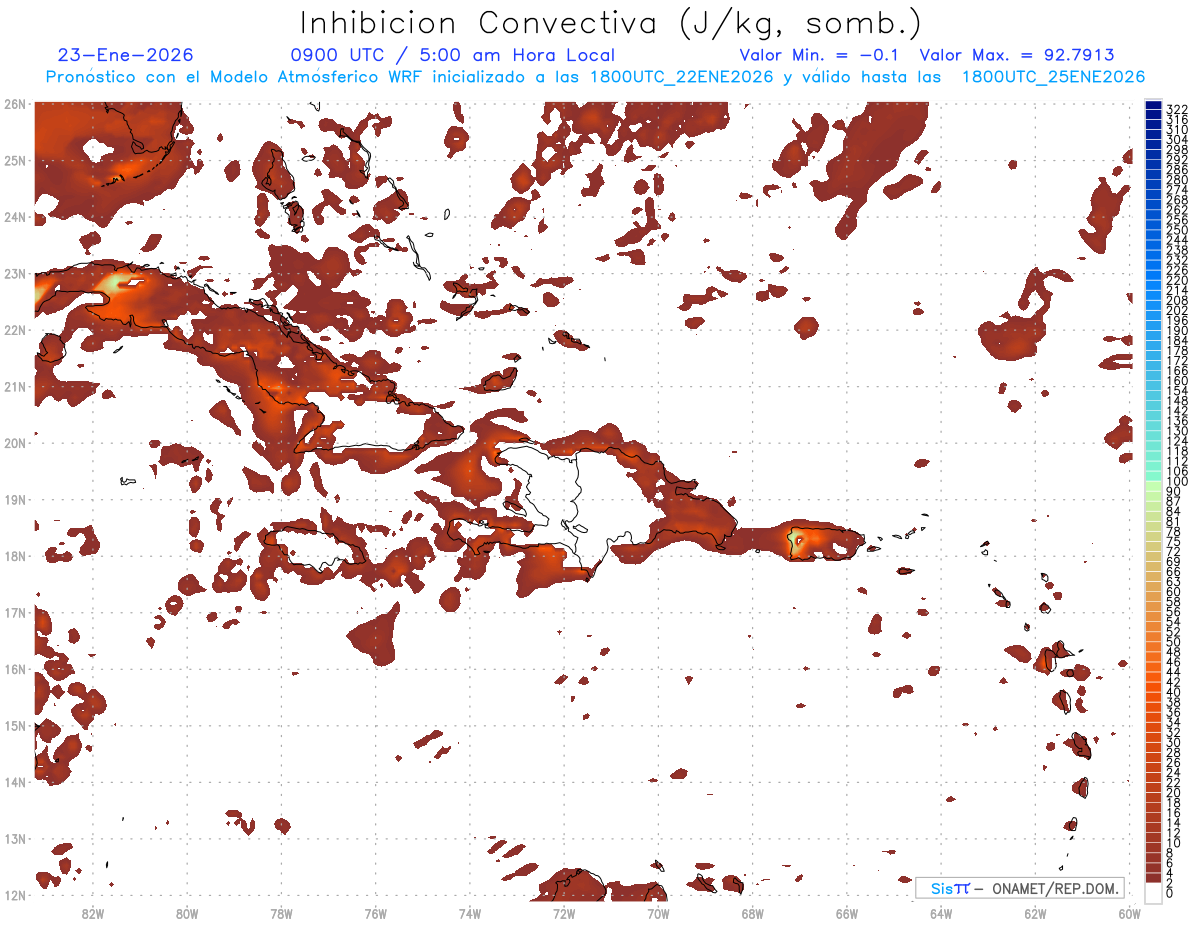Click the "60W" longitude label
Screen dimensions: 1200x927
(x=1129, y=912)
